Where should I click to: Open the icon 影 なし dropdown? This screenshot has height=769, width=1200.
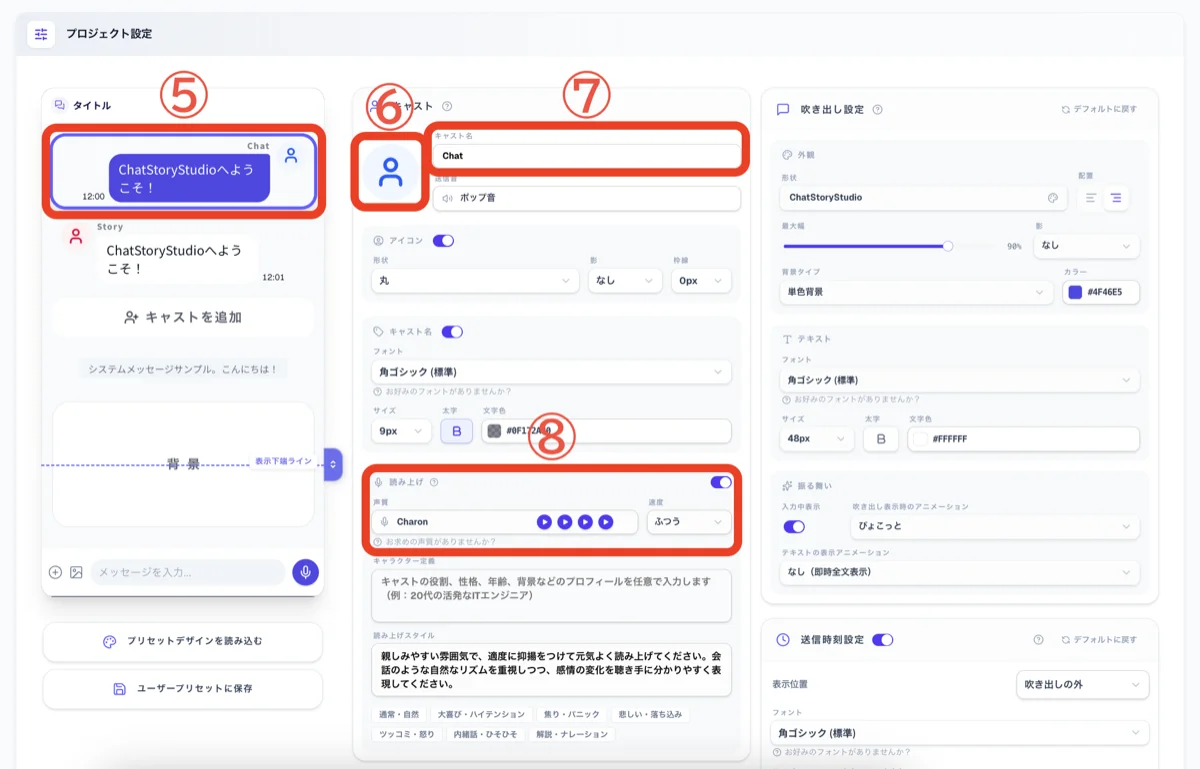[625, 281]
